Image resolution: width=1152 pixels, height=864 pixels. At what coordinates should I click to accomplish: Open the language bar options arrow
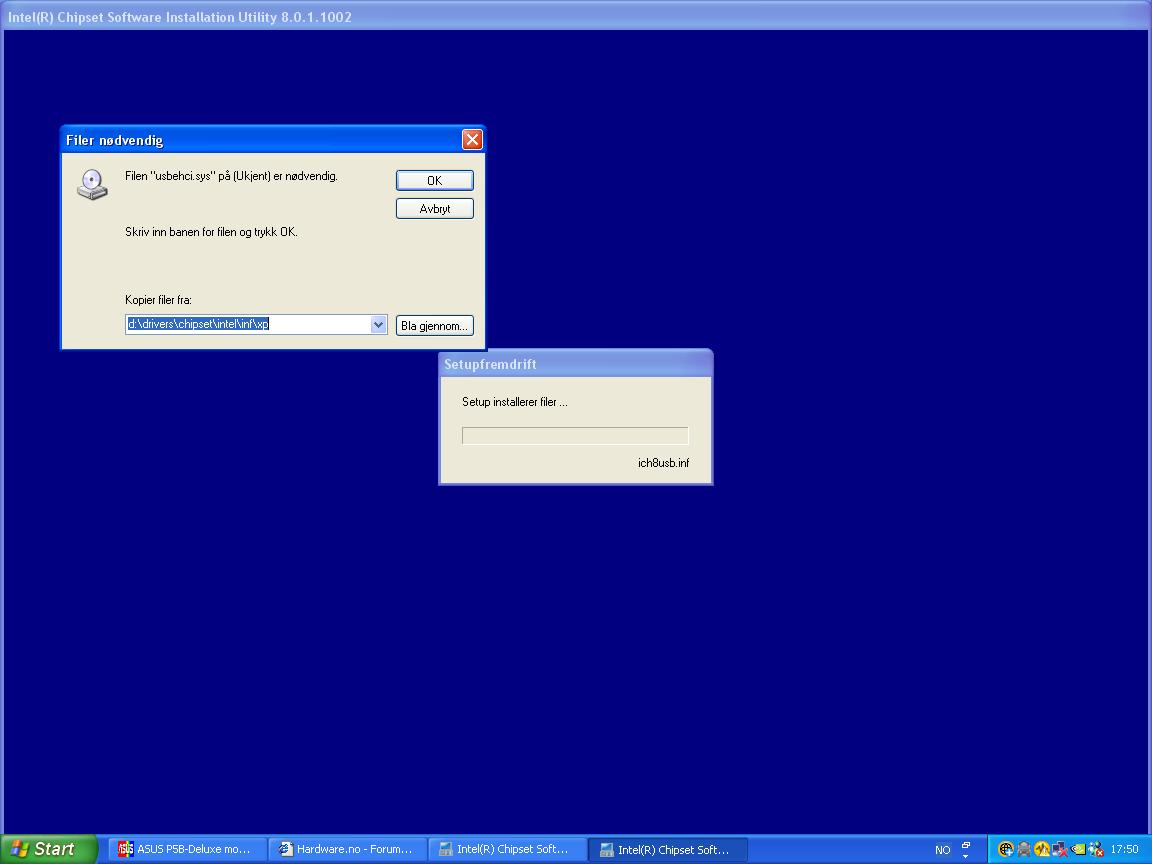click(x=966, y=857)
